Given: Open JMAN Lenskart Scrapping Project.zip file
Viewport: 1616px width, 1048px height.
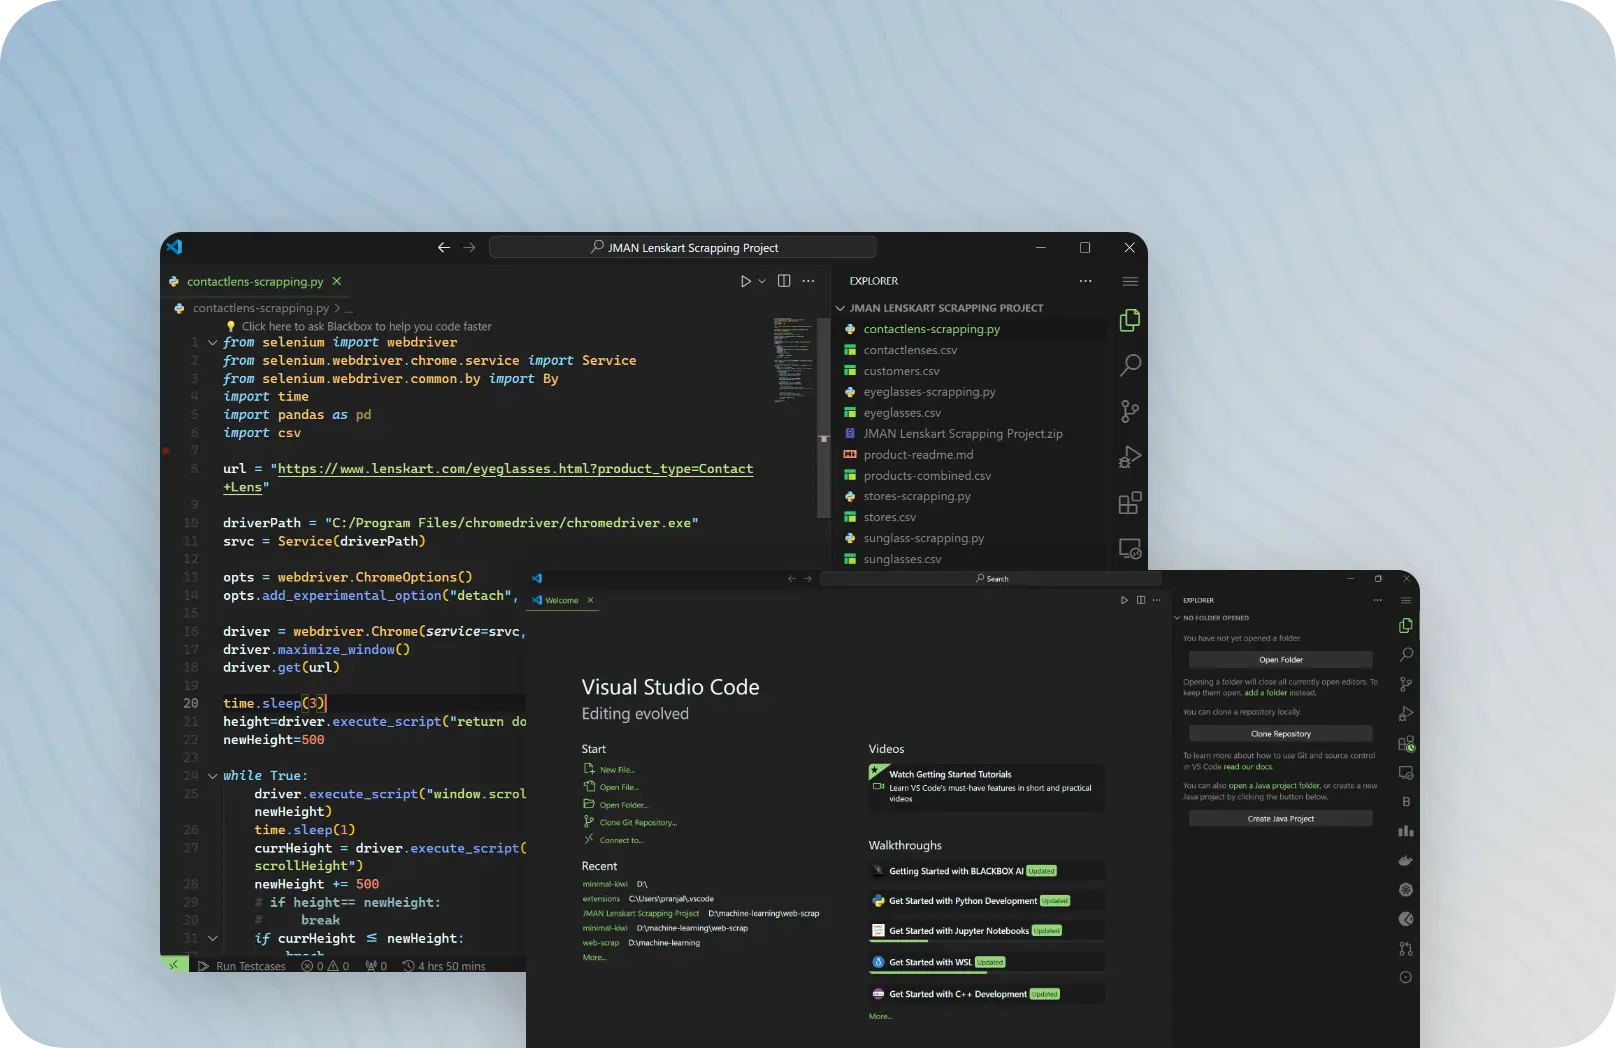Looking at the screenshot, I should [963, 434].
